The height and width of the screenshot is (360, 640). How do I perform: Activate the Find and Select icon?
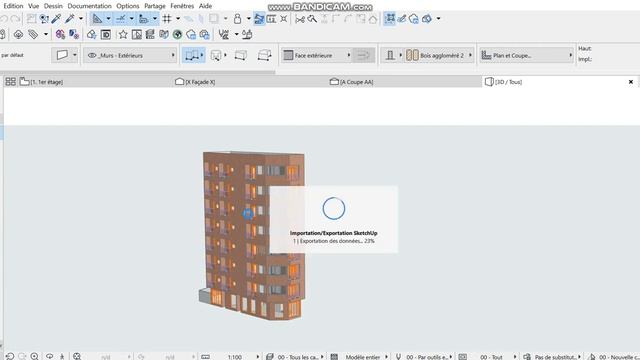44,18
